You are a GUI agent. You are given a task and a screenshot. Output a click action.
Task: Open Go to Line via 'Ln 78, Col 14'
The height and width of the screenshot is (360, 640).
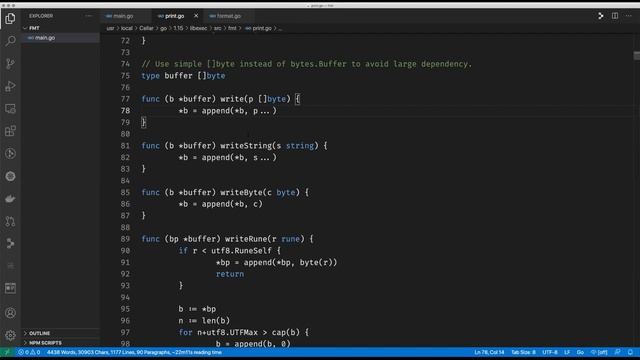489,352
